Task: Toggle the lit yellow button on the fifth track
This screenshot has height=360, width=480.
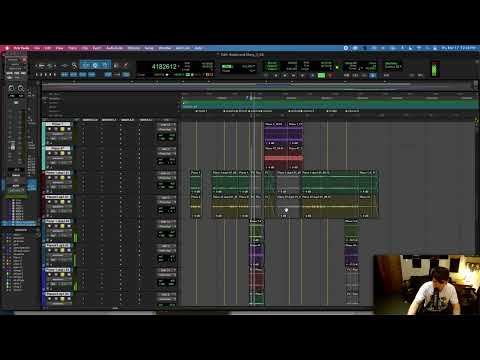Action: (62, 226)
